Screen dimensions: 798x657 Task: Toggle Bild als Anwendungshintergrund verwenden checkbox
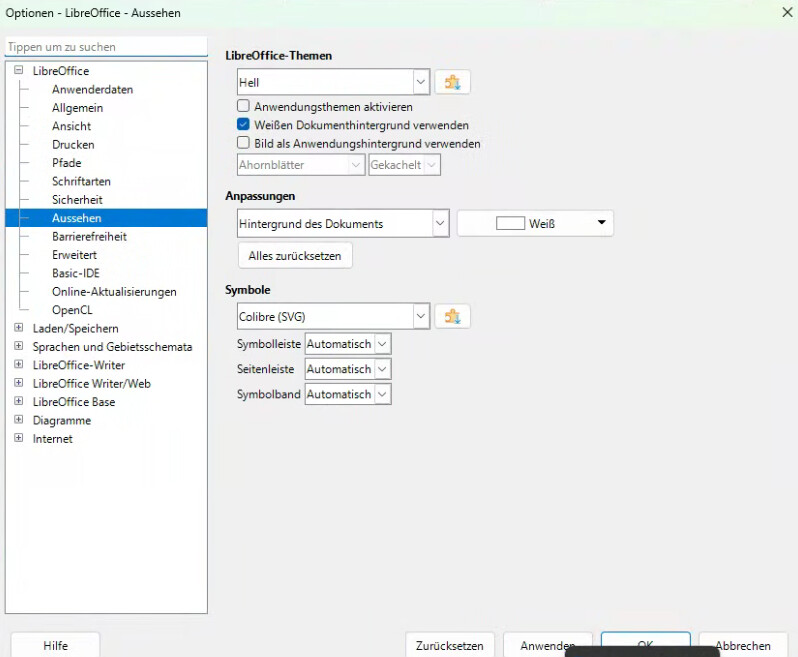243,143
